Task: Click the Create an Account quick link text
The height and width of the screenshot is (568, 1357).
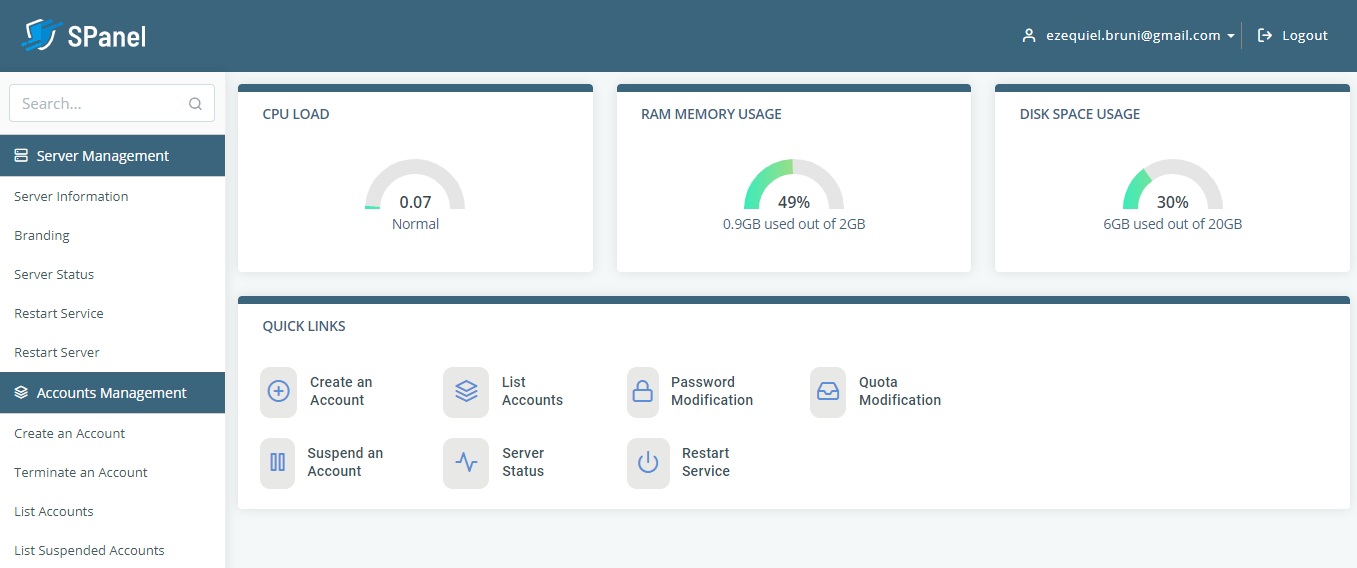Action: 341,391
